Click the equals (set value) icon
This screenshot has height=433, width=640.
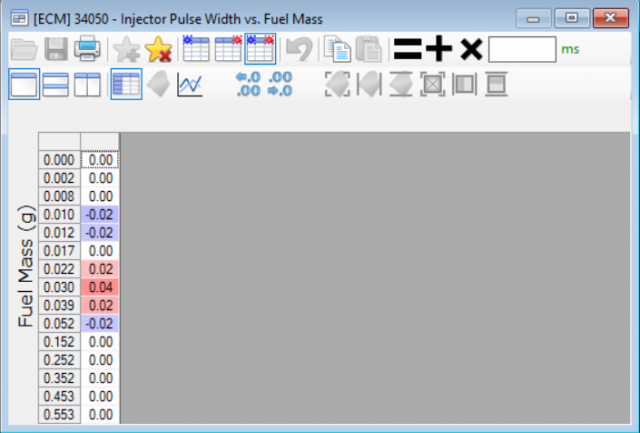[x=405, y=48]
